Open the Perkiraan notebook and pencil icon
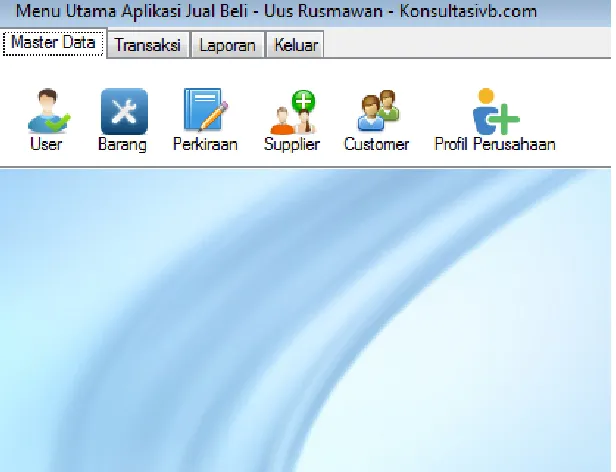616x472 pixels. pos(206,110)
